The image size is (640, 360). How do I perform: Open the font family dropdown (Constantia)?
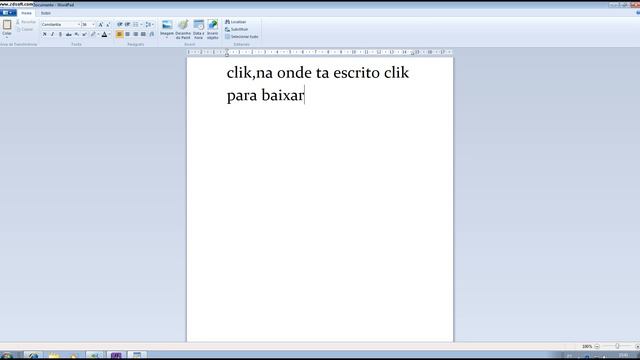79,24
